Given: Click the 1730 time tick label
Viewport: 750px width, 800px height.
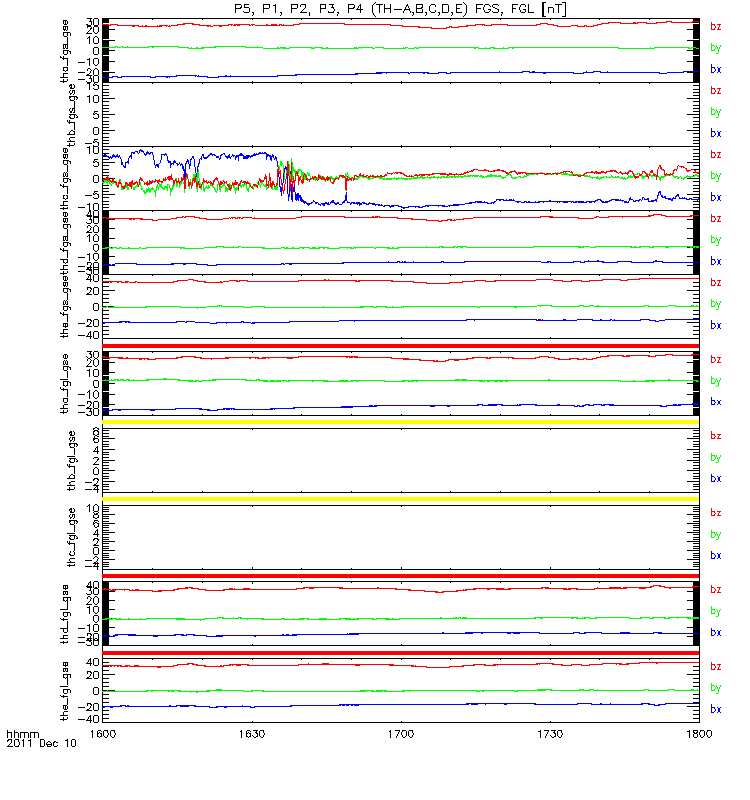Looking at the screenshot, I should tap(550, 734).
